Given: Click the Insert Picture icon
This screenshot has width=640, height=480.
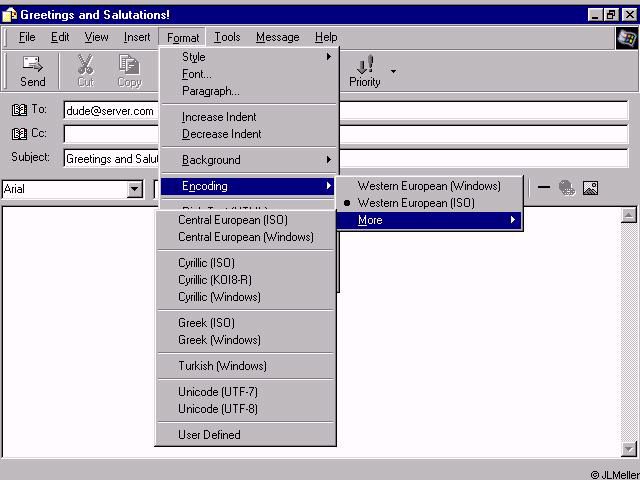Looking at the screenshot, I should coord(590,187).
